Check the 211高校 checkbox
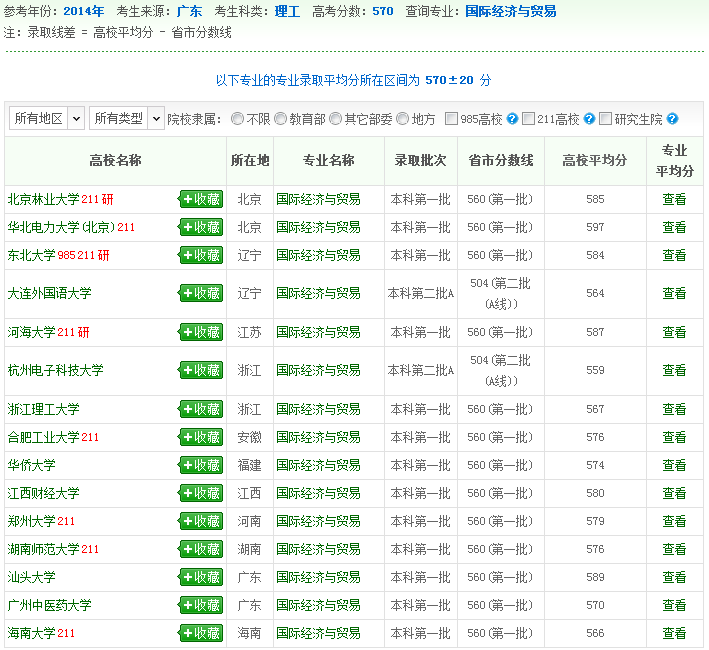Screen dimensions: 709x650 (528, 118)
